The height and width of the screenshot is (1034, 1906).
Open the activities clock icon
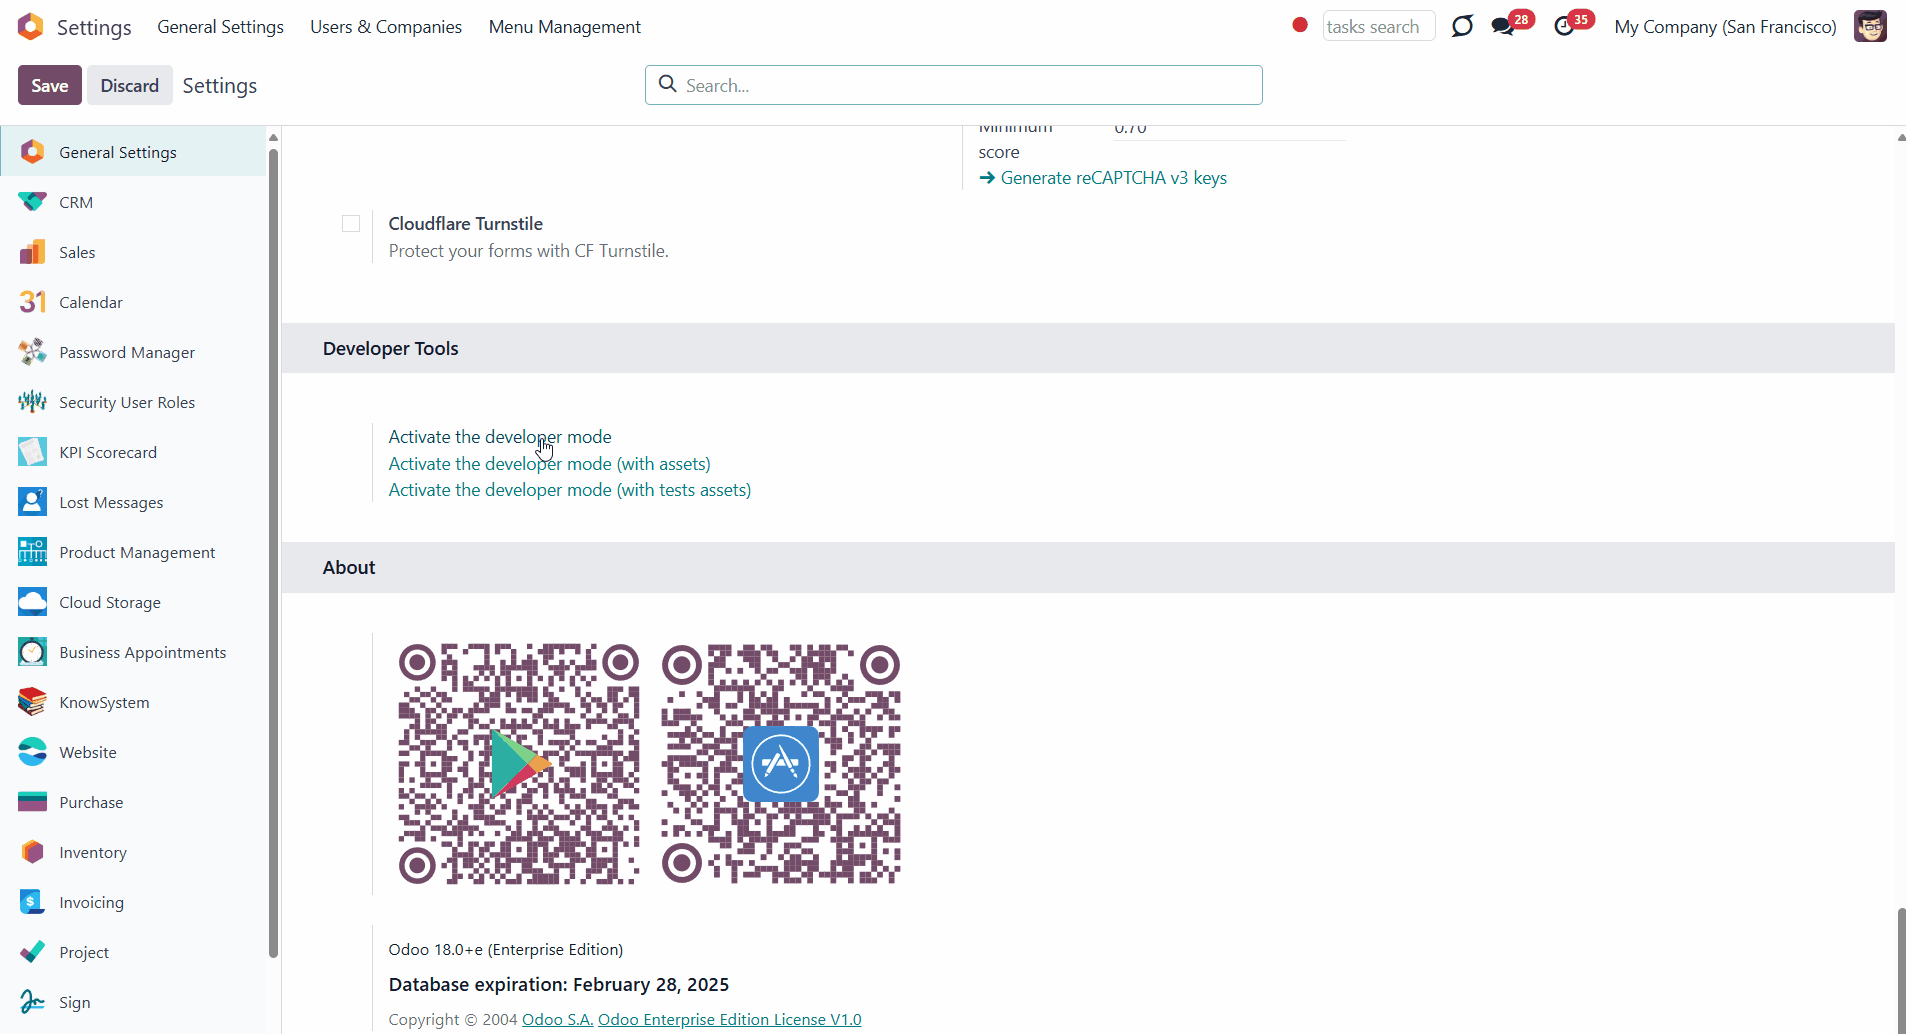click(x=1565, y=27)
